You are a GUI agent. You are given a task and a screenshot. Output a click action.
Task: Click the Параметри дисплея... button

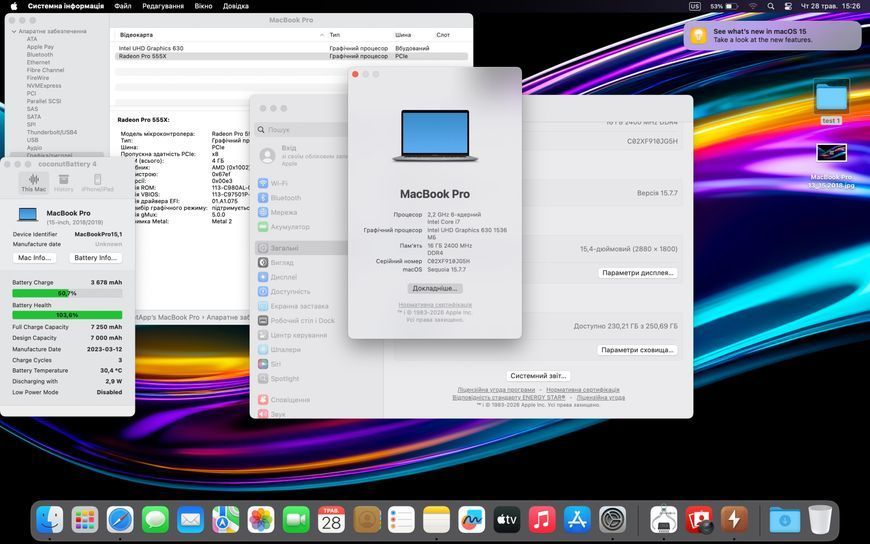click(x=638, y=273)
